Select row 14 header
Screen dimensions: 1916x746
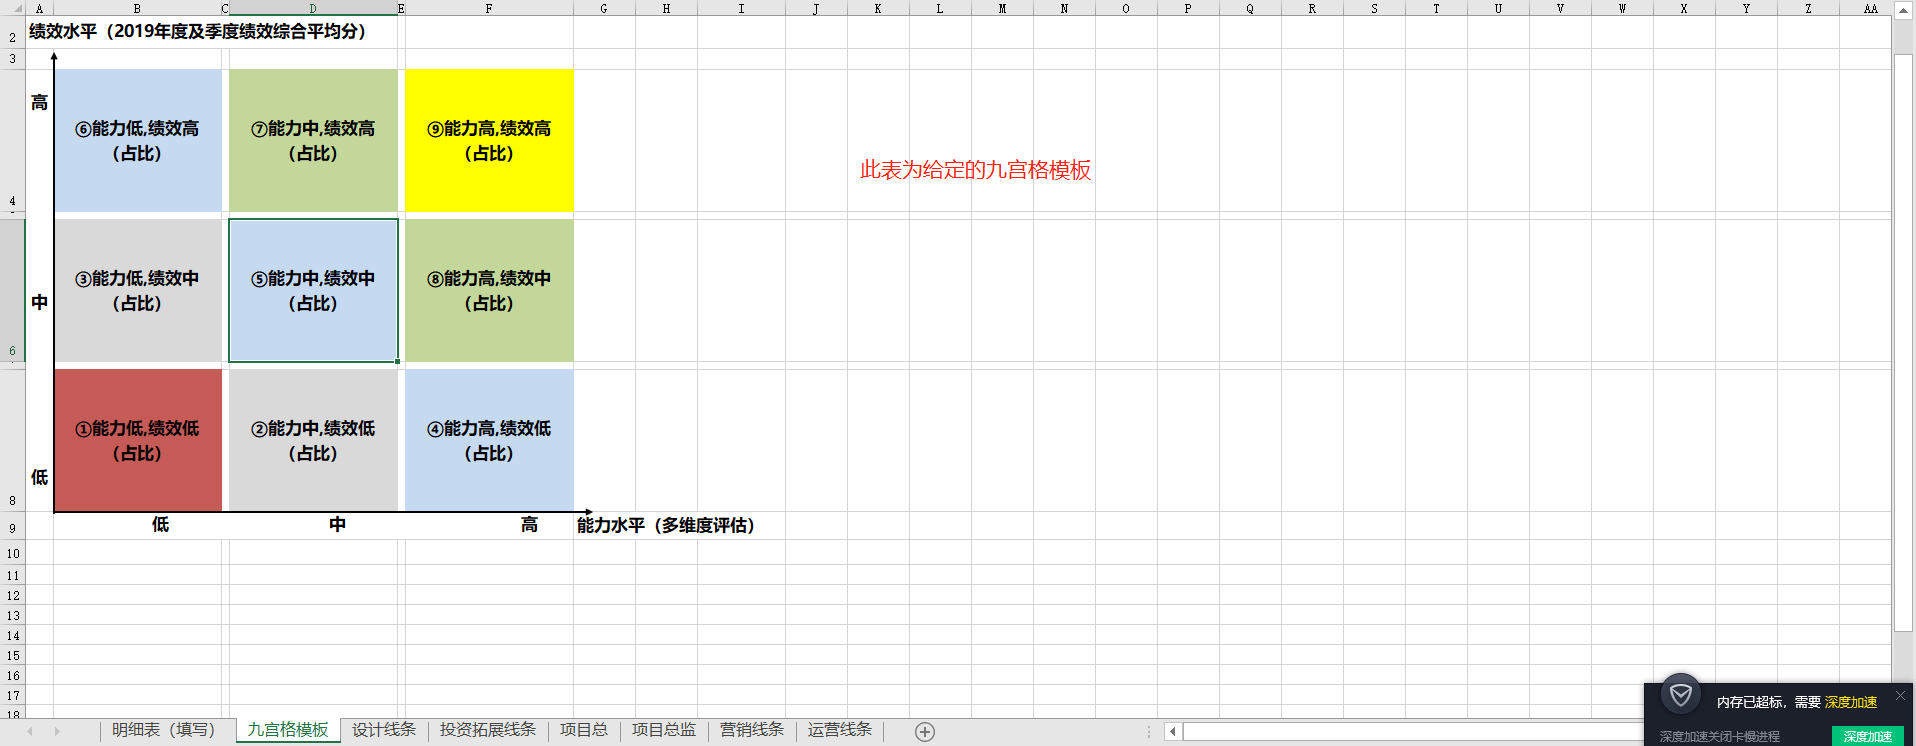point(13,635)
